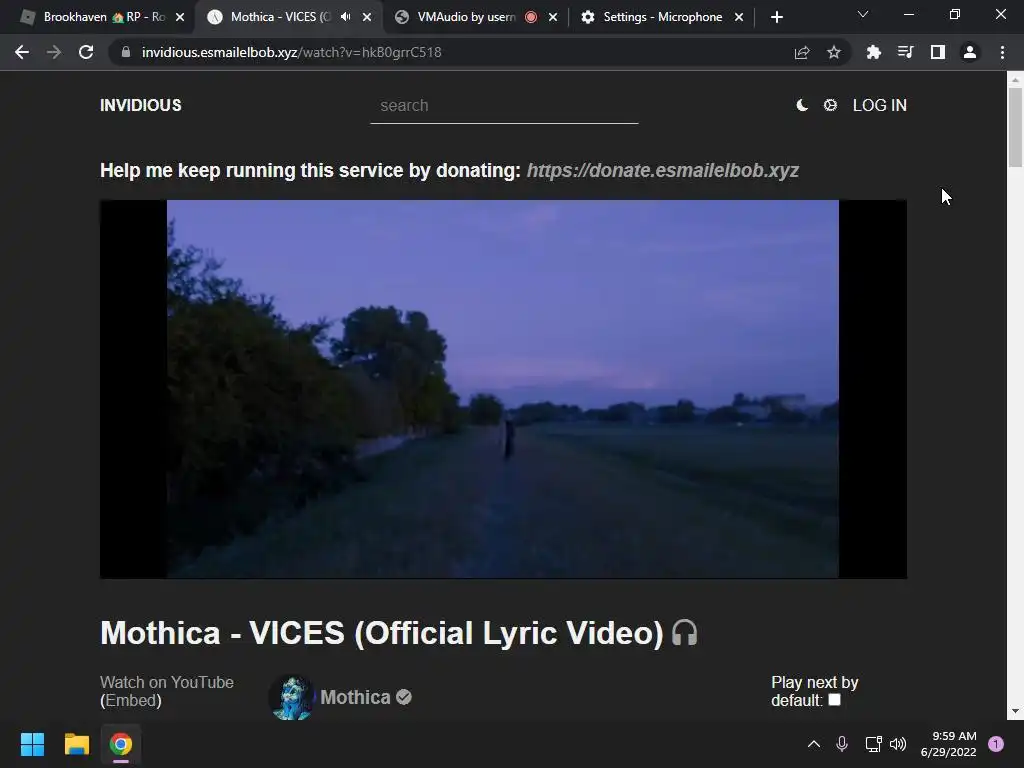Show hidden tray icons chevron
Viewport: 1024px width, 768px height.
point(814,744)
